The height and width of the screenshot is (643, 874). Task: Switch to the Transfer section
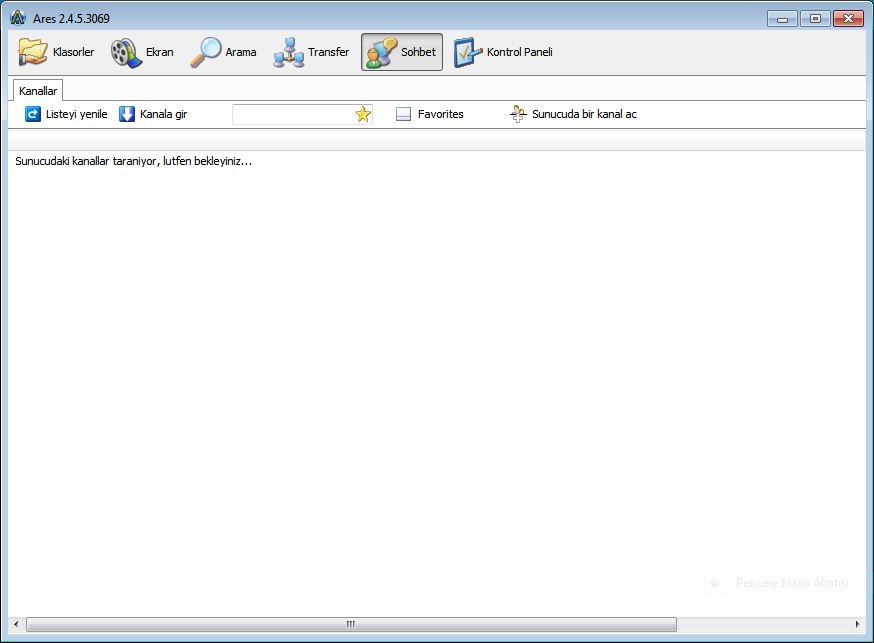pos(311,52)
